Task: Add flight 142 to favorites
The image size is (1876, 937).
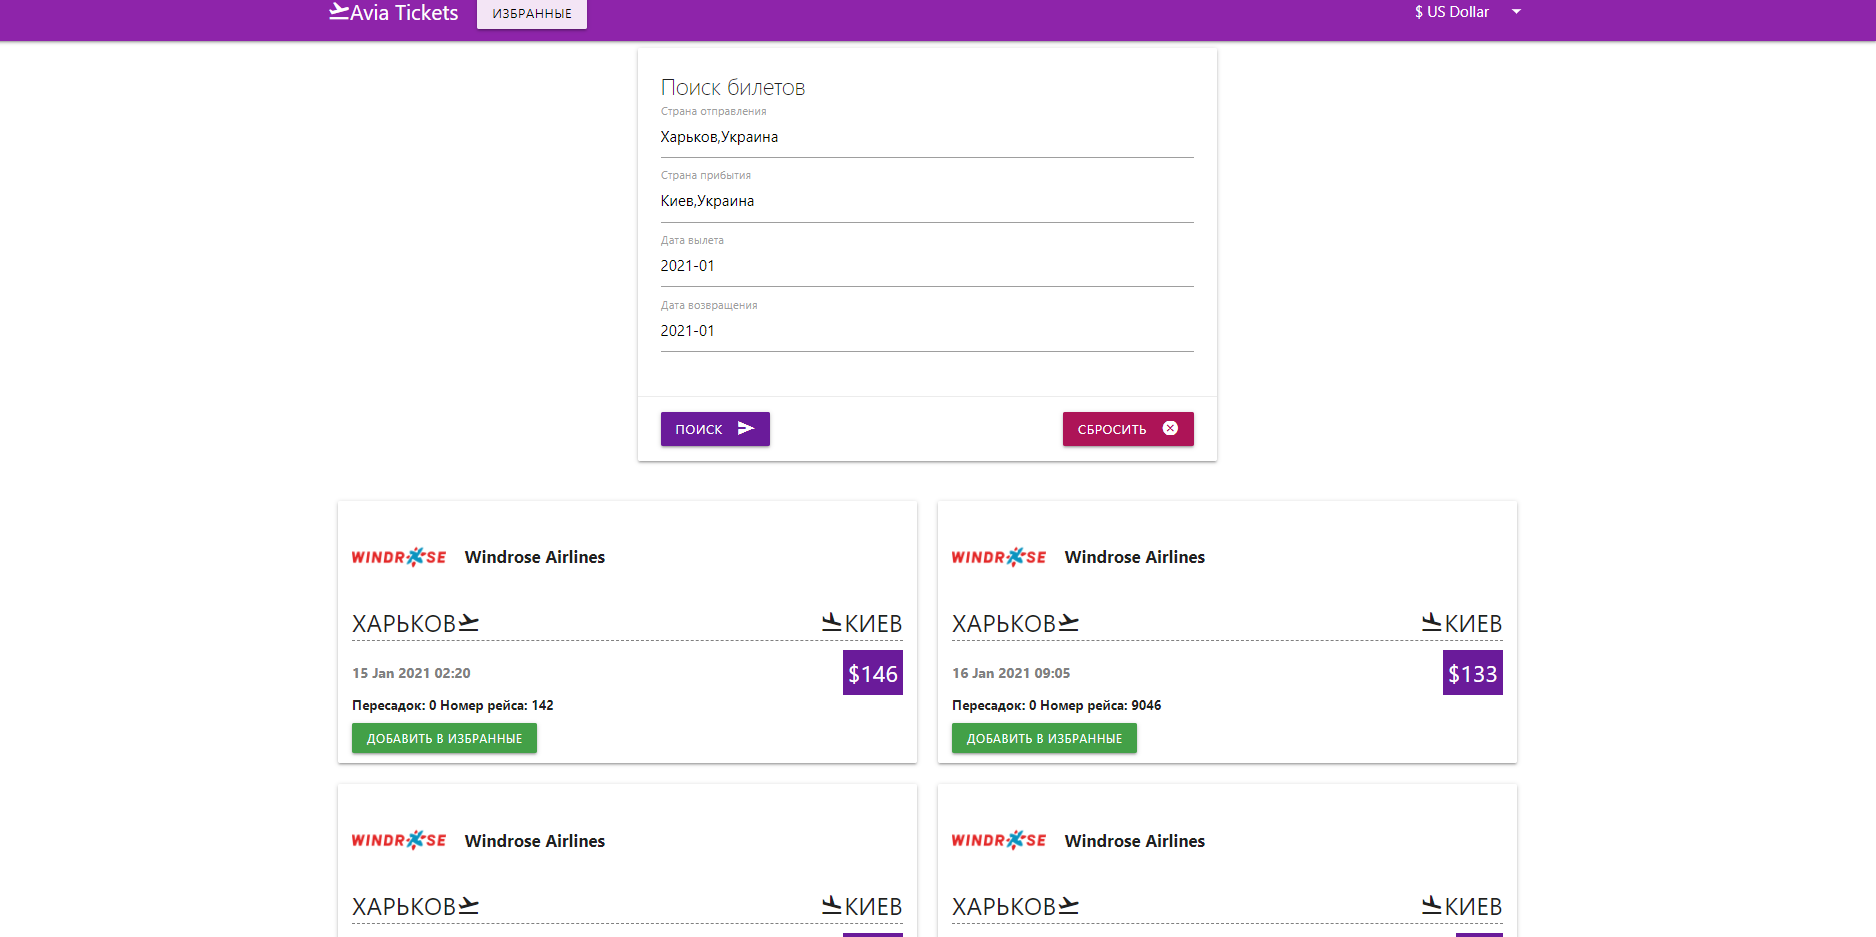Action: pos(444,739)
